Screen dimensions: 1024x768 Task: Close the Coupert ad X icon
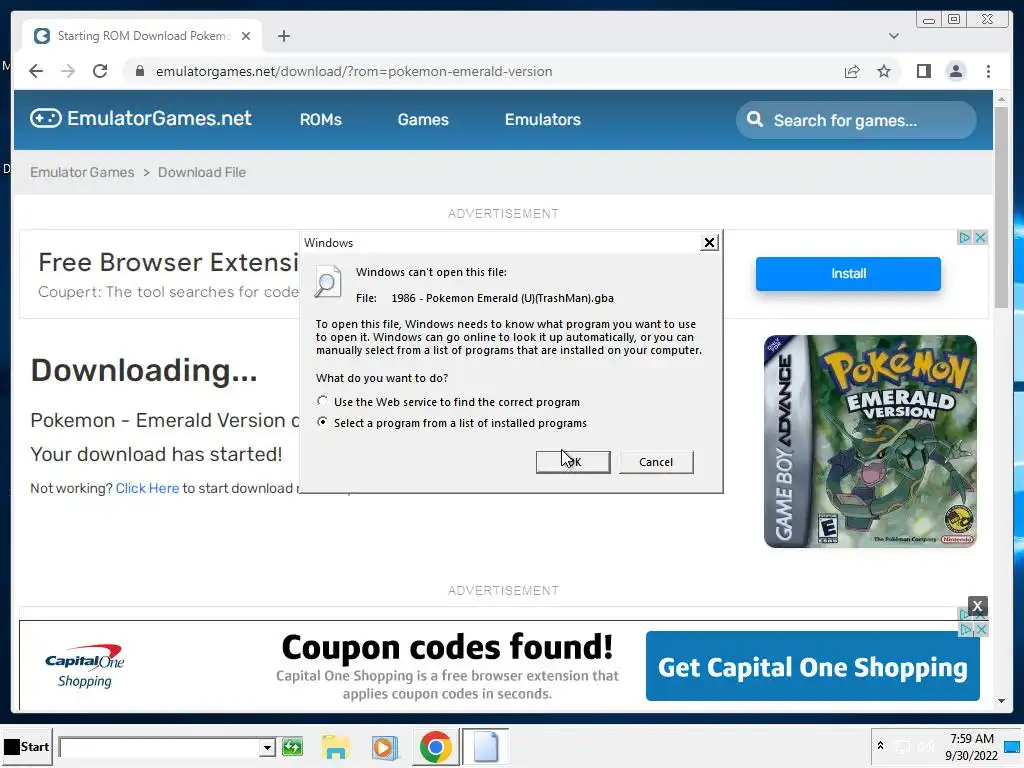click(980, 238)
